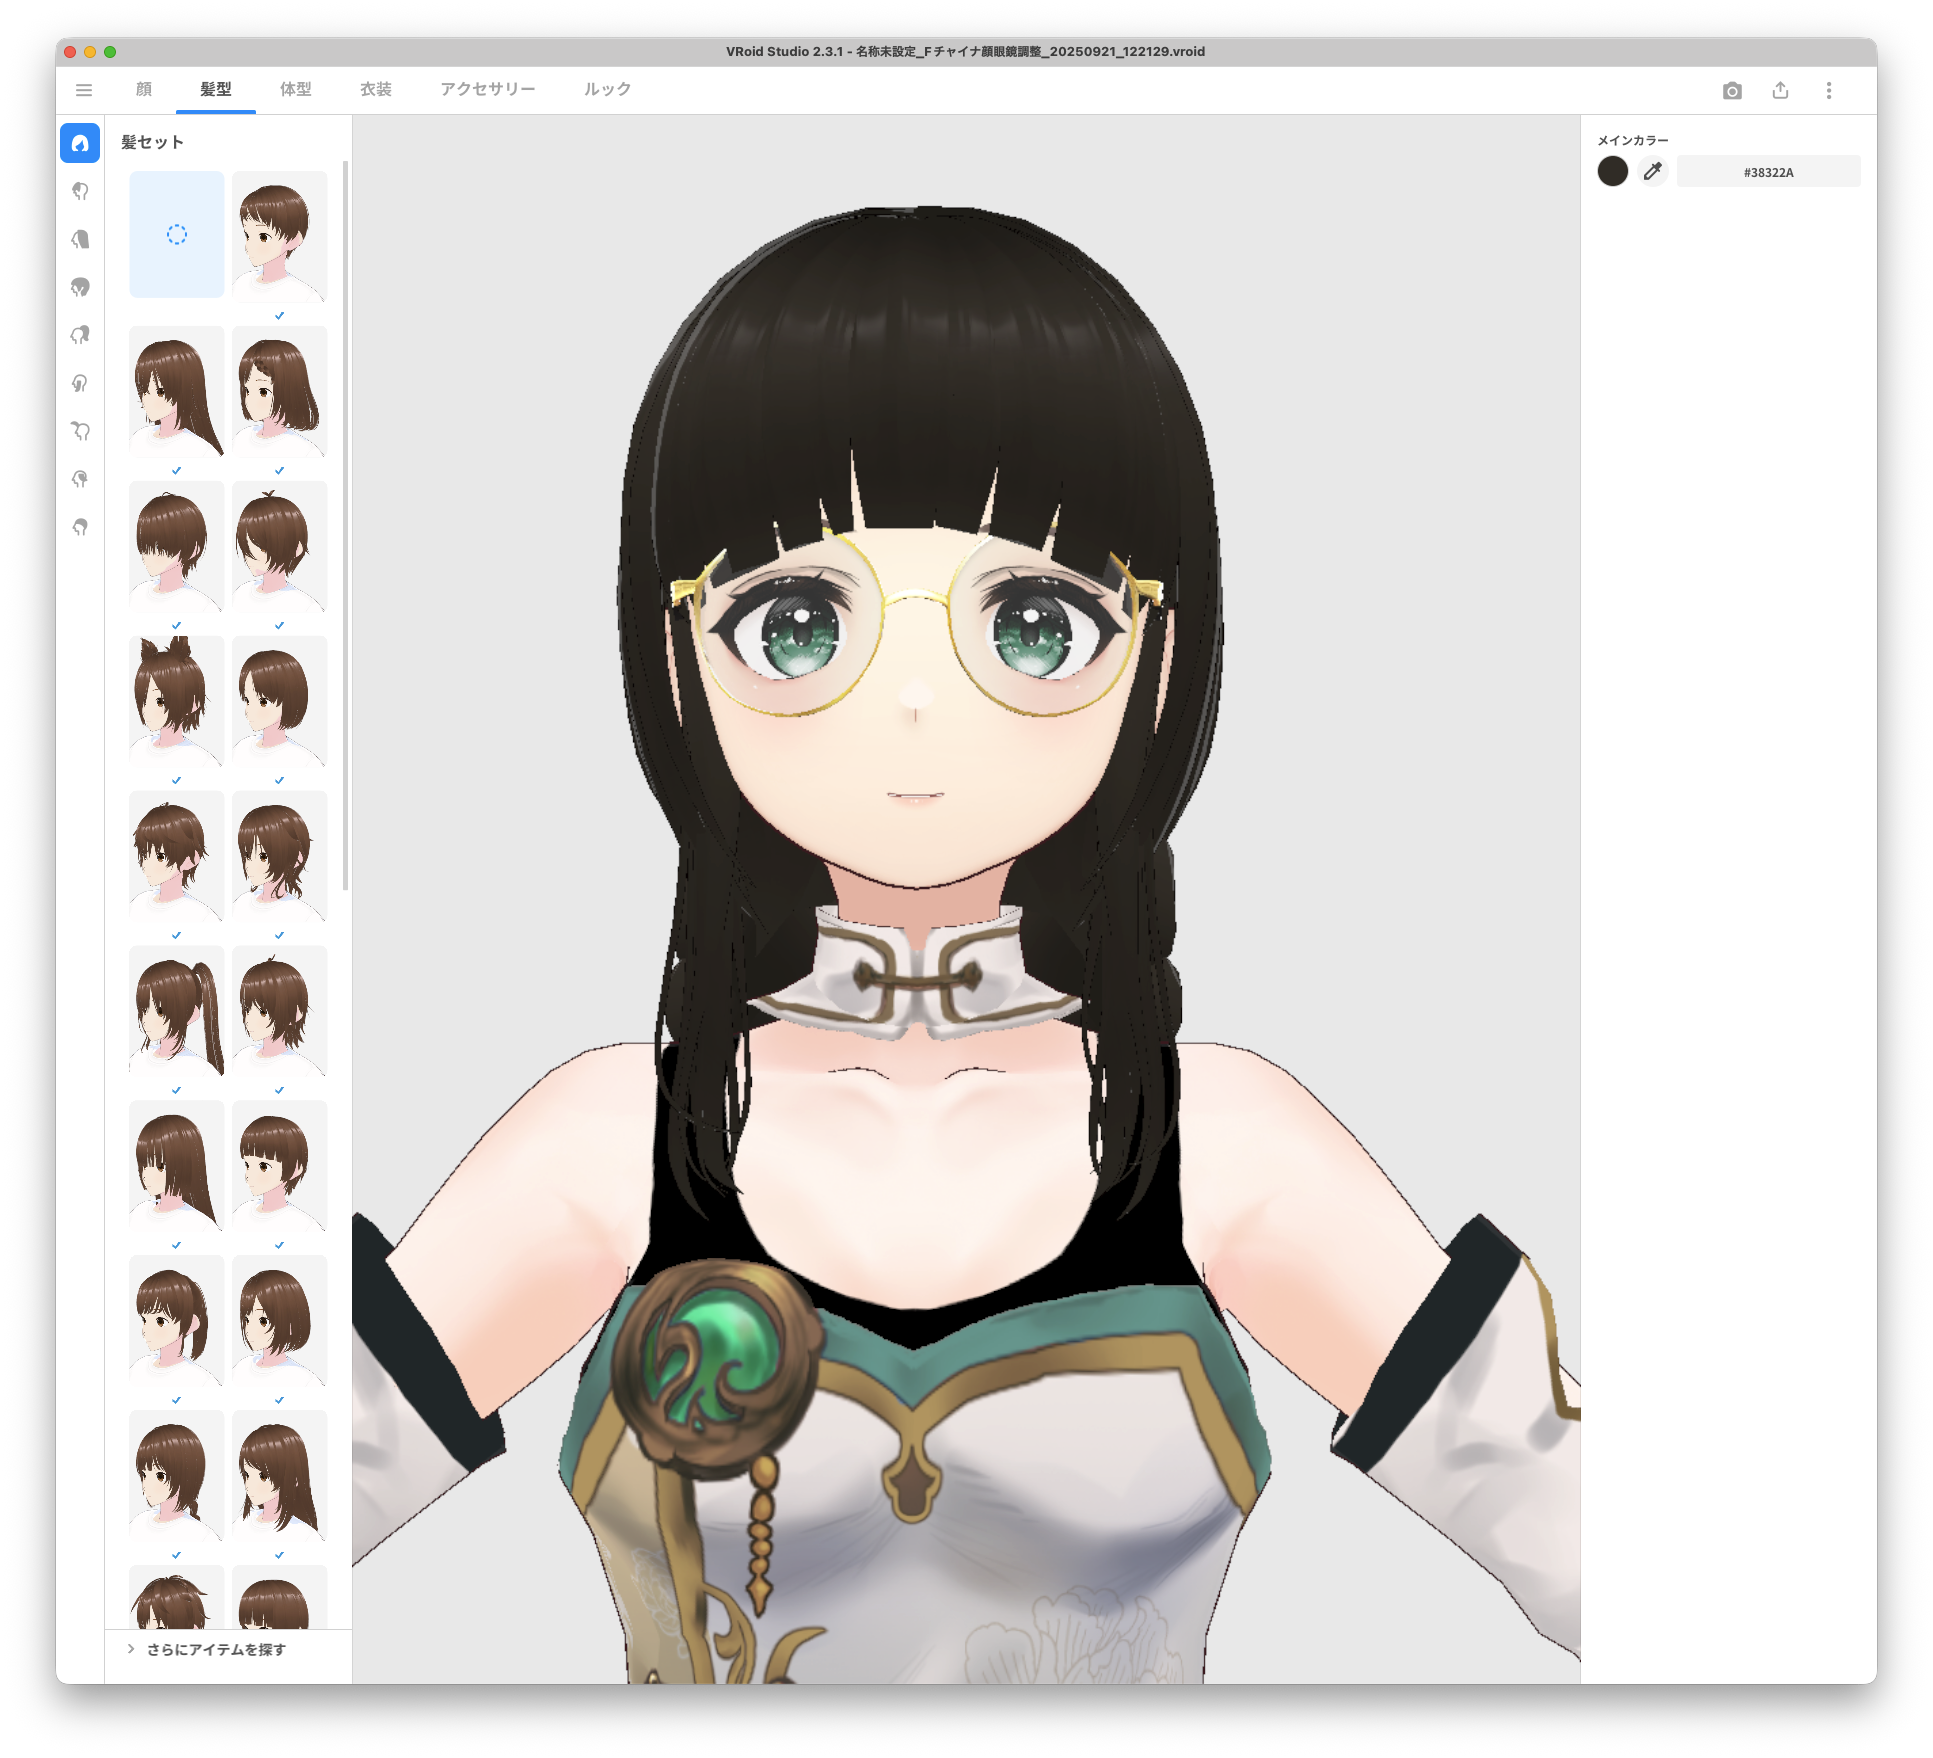The height and width of the screenshot is (1758, 1933).
Task: Pick color with the eyedropper icon
Action: click(1653, 172)
